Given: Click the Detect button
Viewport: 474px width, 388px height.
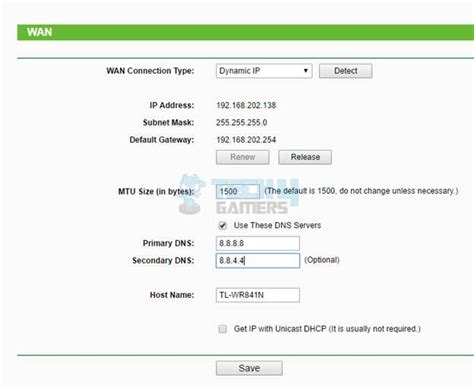Looking at the screenshot, I should coord(345,71).
